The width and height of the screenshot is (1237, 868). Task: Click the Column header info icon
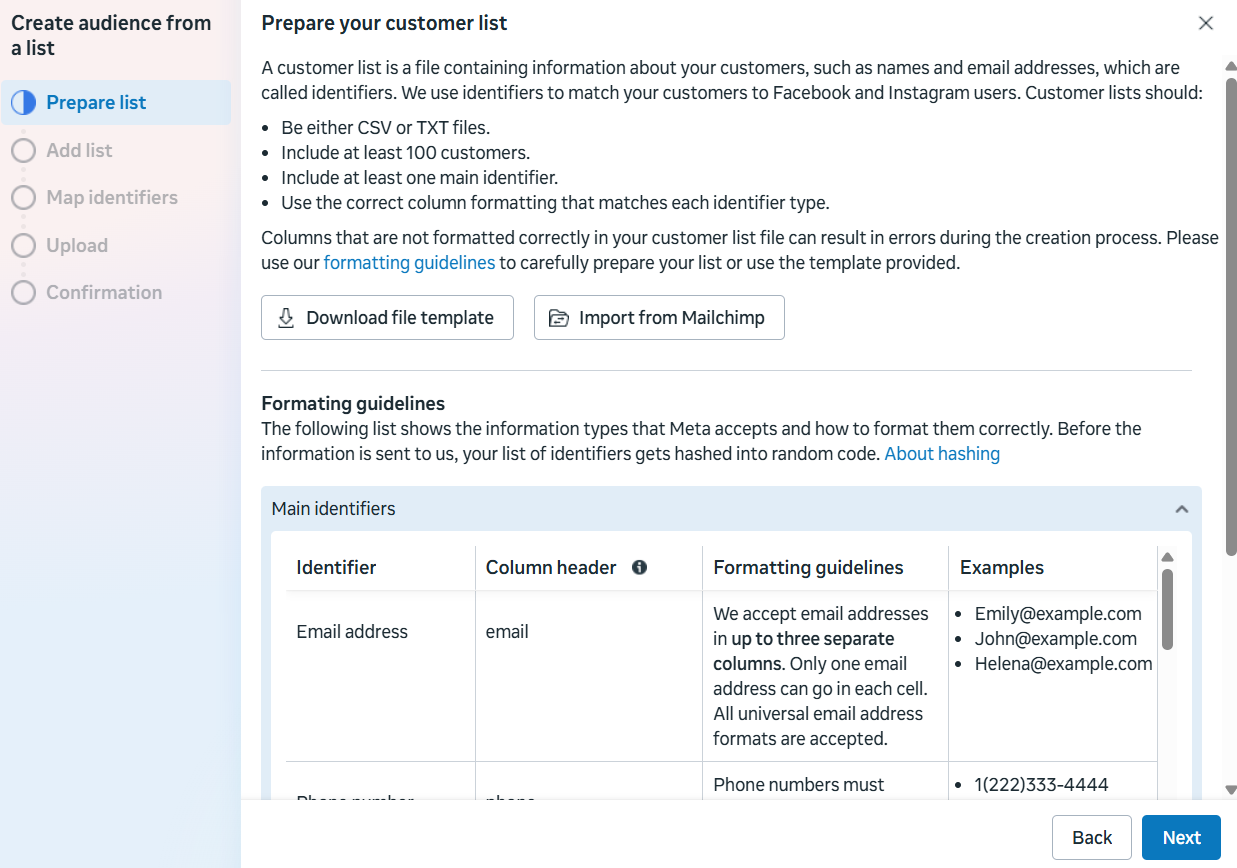coord(640,567)
